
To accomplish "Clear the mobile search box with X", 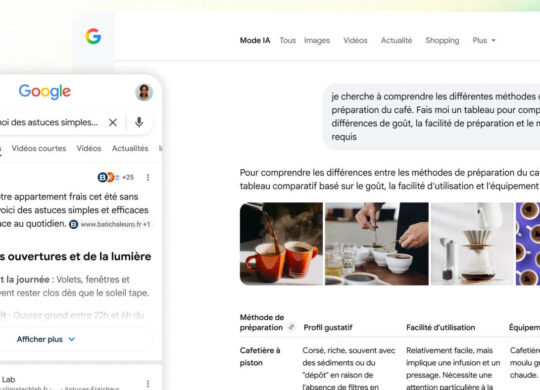I will [x=113, y=122].
